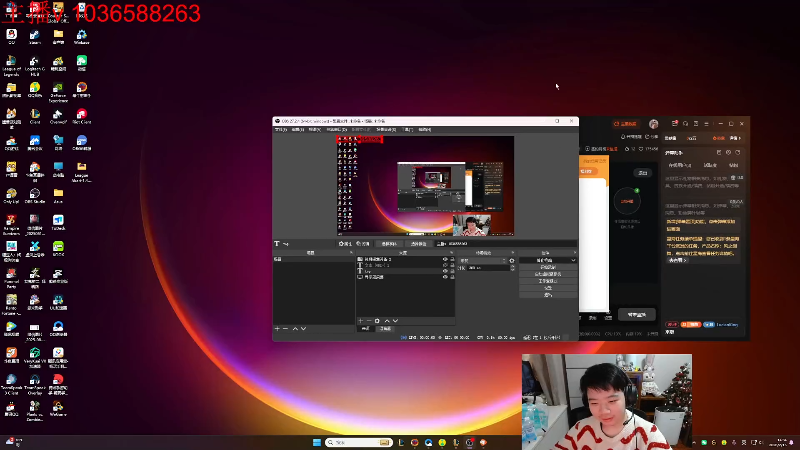Select the video capture device source row
The image size is (800, 450).
(406, 259)
